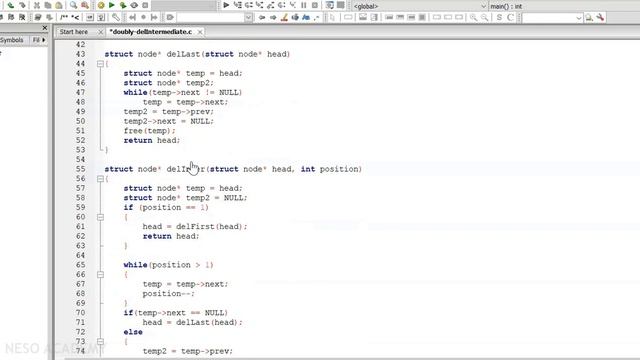Open the Fil tab in the side panel
This screenshot has width=640, height=360.
pyautogui.click(x=36, y=40)
